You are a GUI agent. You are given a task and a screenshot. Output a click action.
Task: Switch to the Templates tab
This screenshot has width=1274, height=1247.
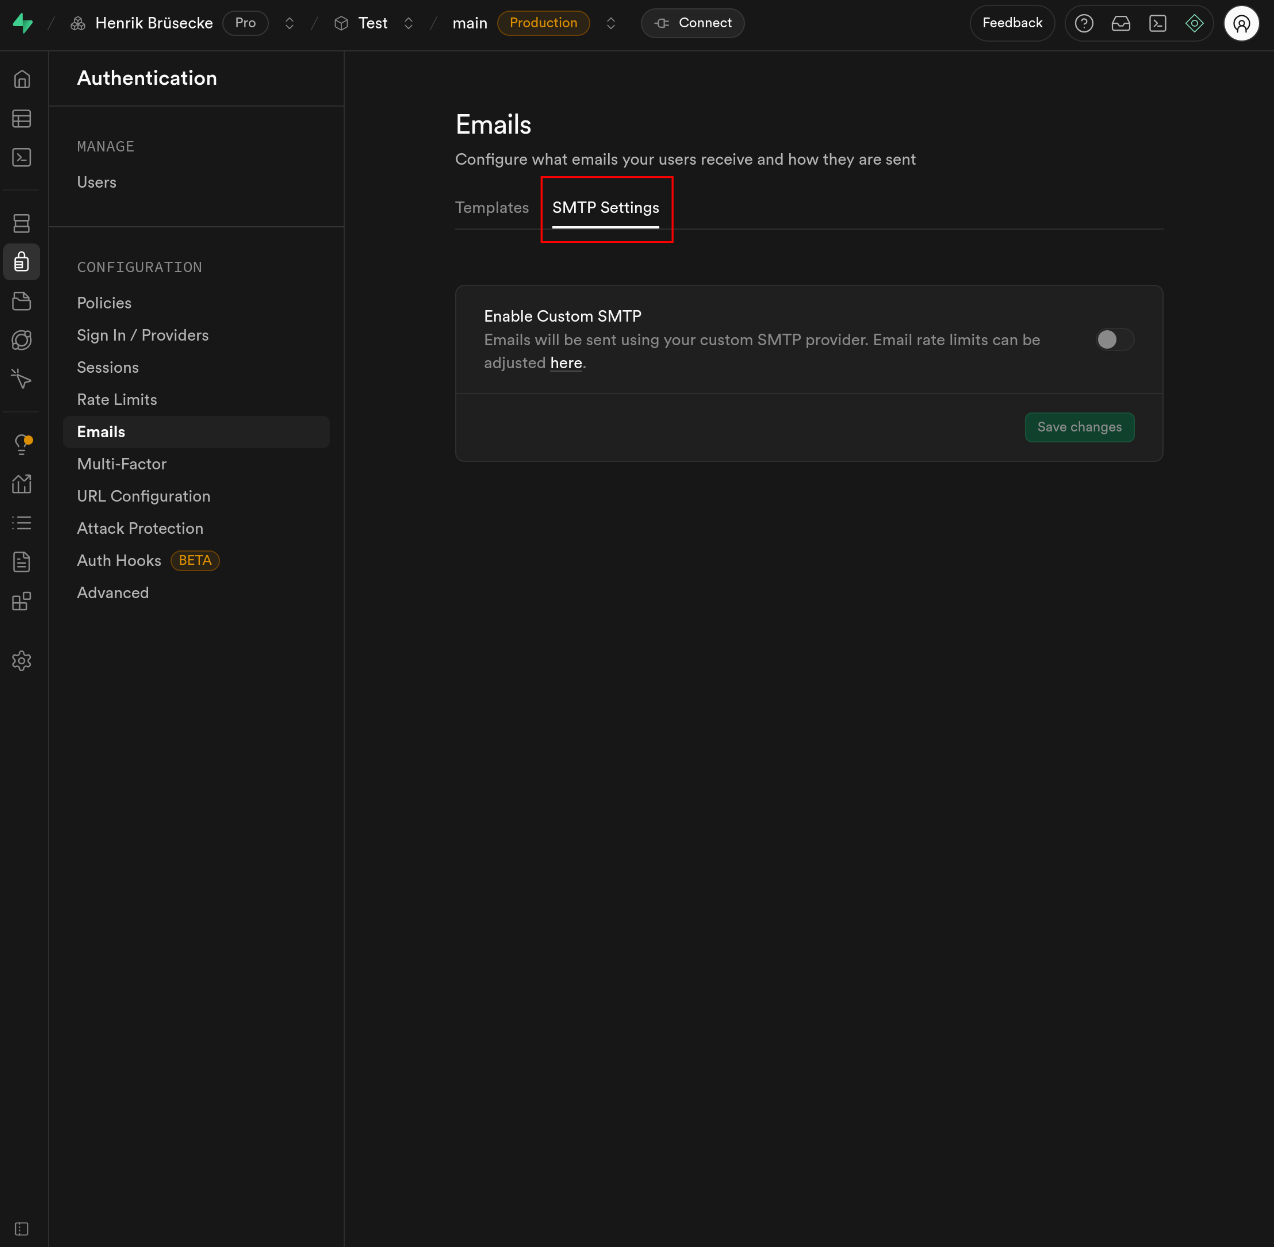(x=491, y=208)
